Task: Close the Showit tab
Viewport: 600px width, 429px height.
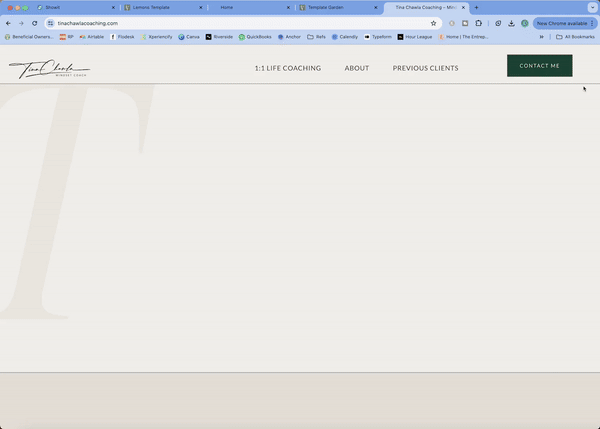Action: [x=113, y=7]
